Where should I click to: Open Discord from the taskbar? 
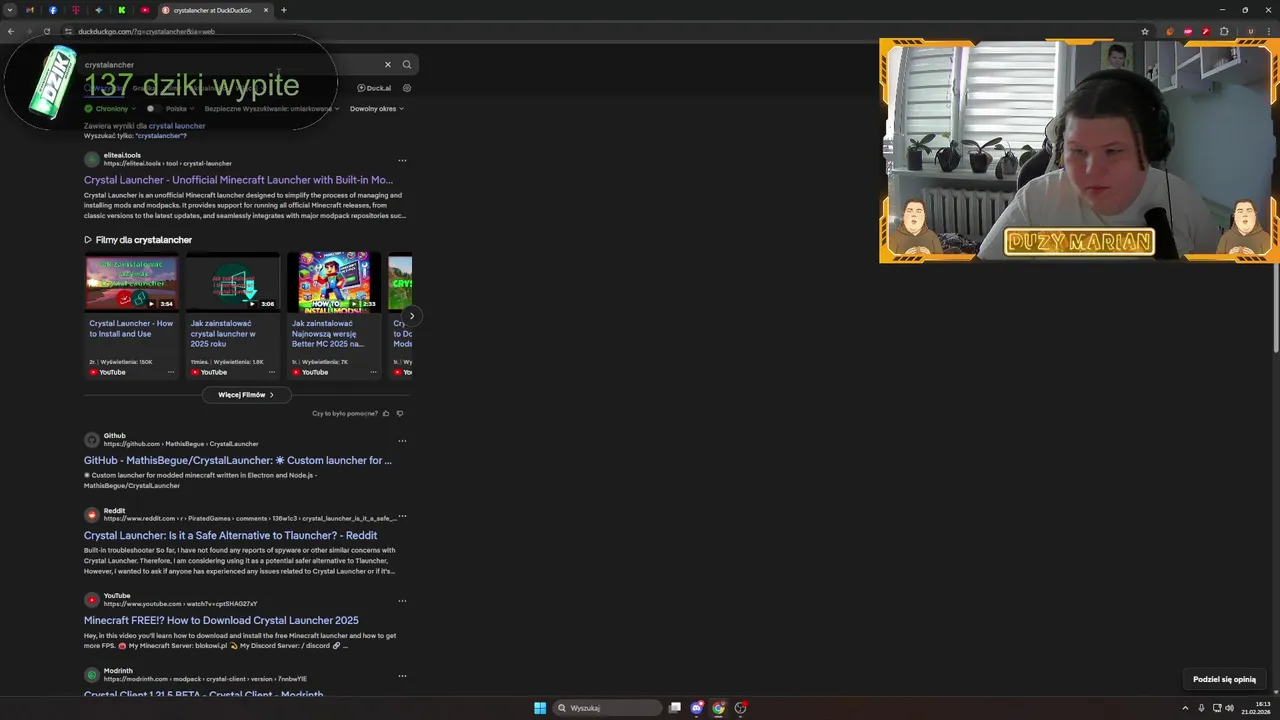697,708
